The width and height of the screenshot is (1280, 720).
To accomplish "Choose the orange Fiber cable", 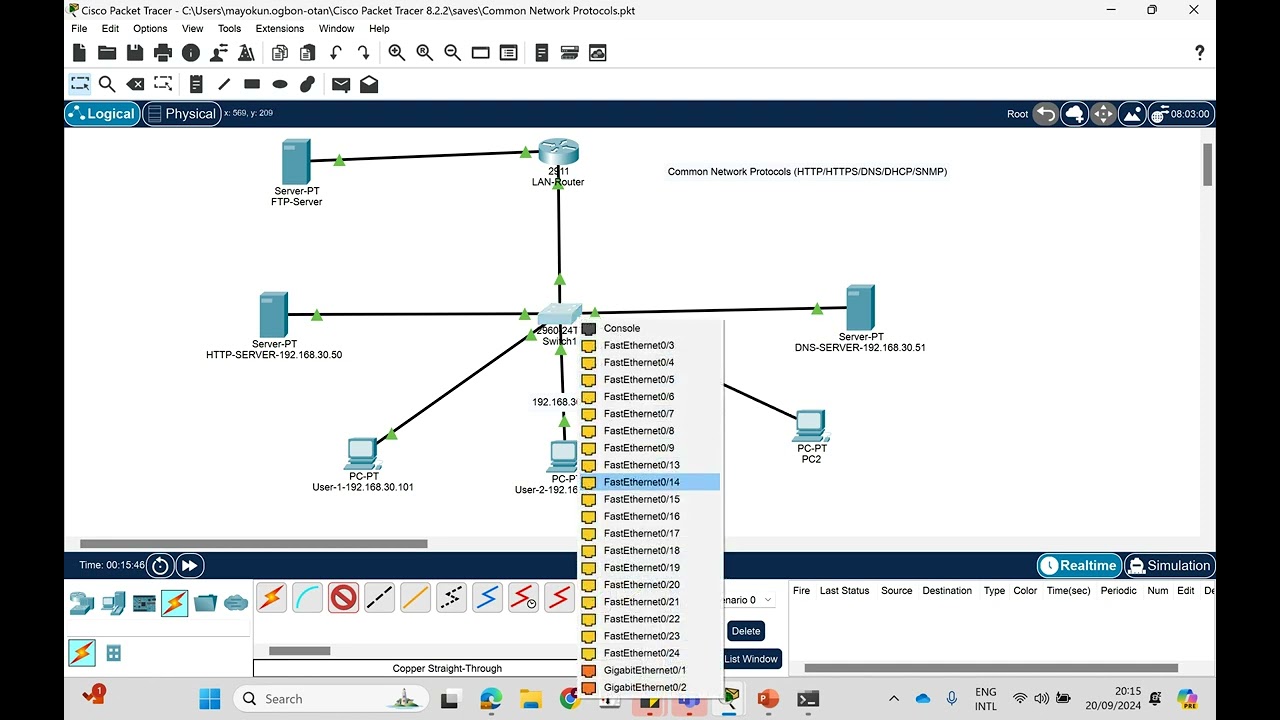I will 415,598.
